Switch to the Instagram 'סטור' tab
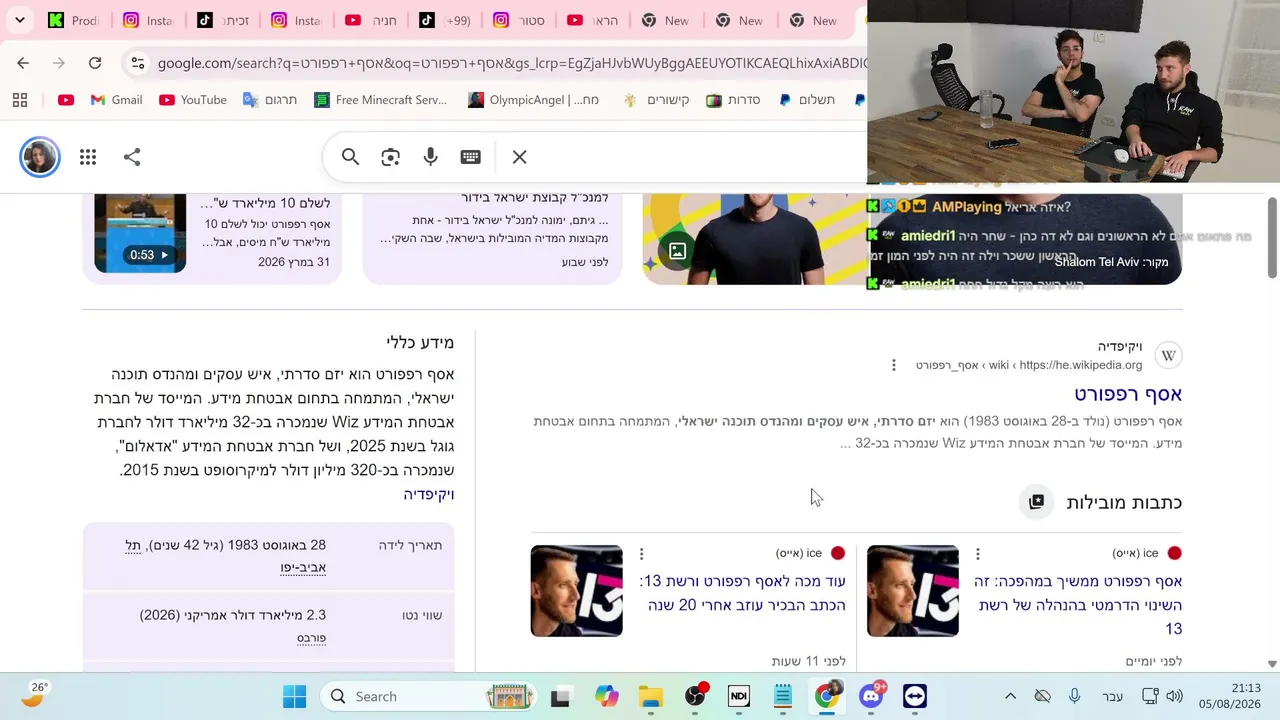Image resolution: width=1280 pixels, height=720 pixels. coord(520,20)
